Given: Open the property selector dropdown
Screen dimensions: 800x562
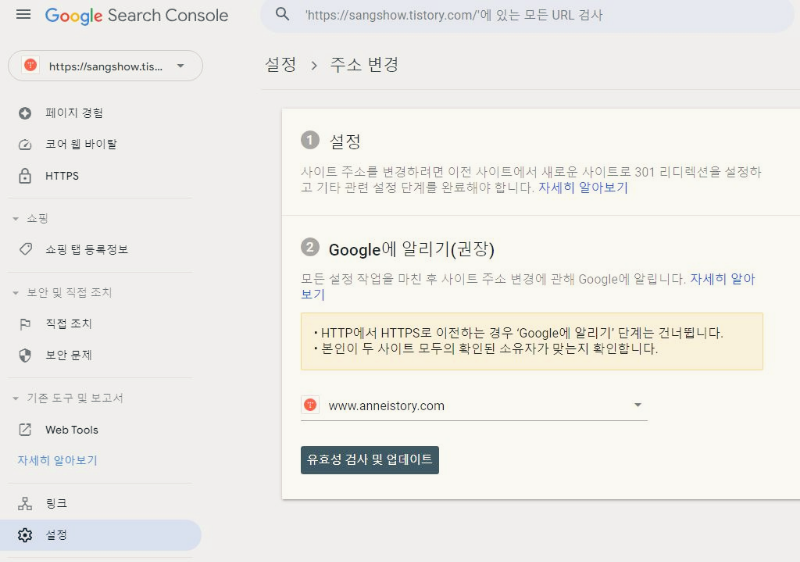Looking at the screenshot, I should (x=105, y=66).
